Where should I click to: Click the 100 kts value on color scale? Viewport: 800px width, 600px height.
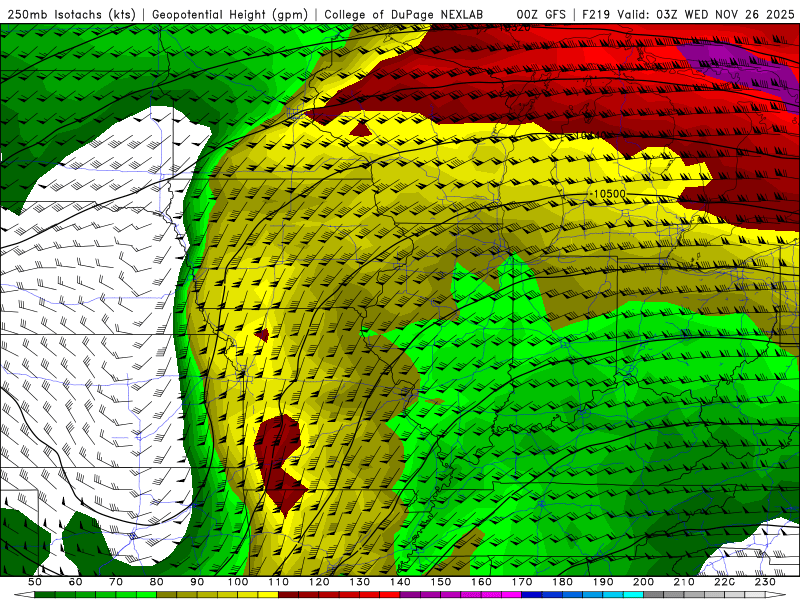tap(238, 582)
